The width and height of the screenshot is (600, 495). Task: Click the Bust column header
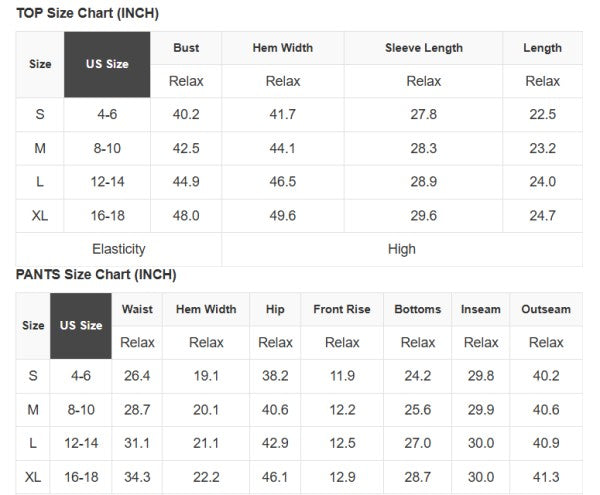click(186, 48)
